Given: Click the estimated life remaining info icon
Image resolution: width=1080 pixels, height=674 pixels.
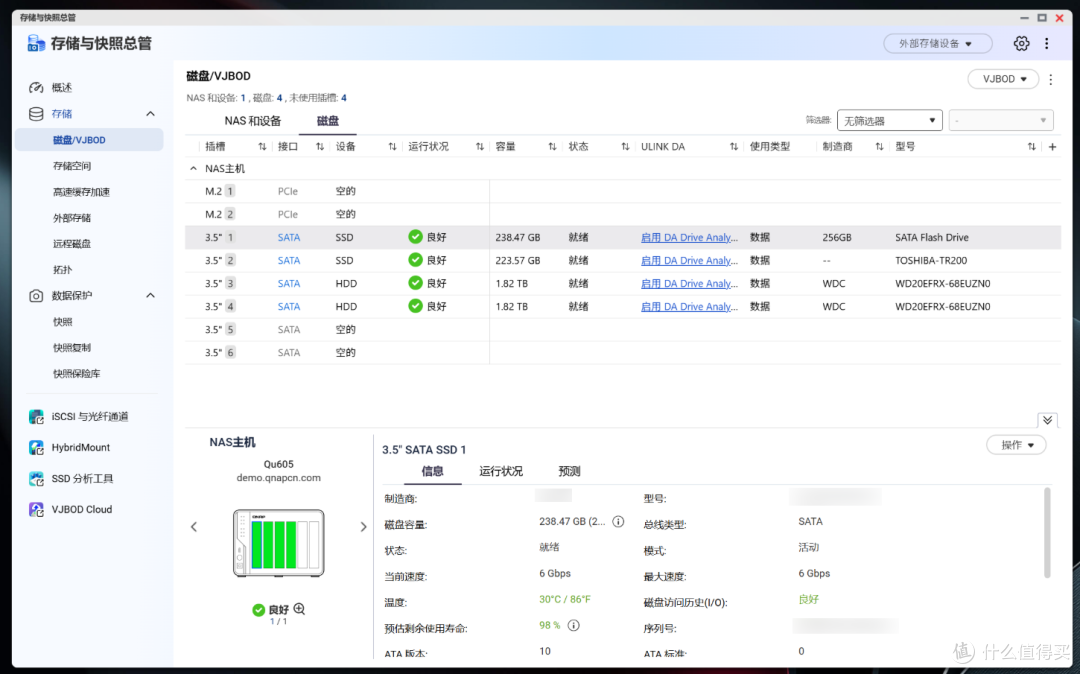Looking at the screenshot, I should click(573, 625).
